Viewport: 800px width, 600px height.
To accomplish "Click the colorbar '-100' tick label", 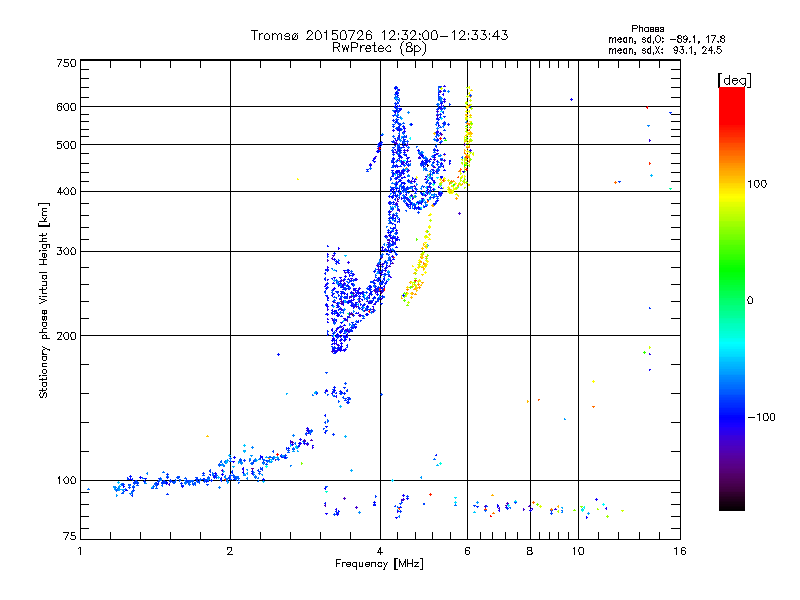I will click(x=761, y=417).
